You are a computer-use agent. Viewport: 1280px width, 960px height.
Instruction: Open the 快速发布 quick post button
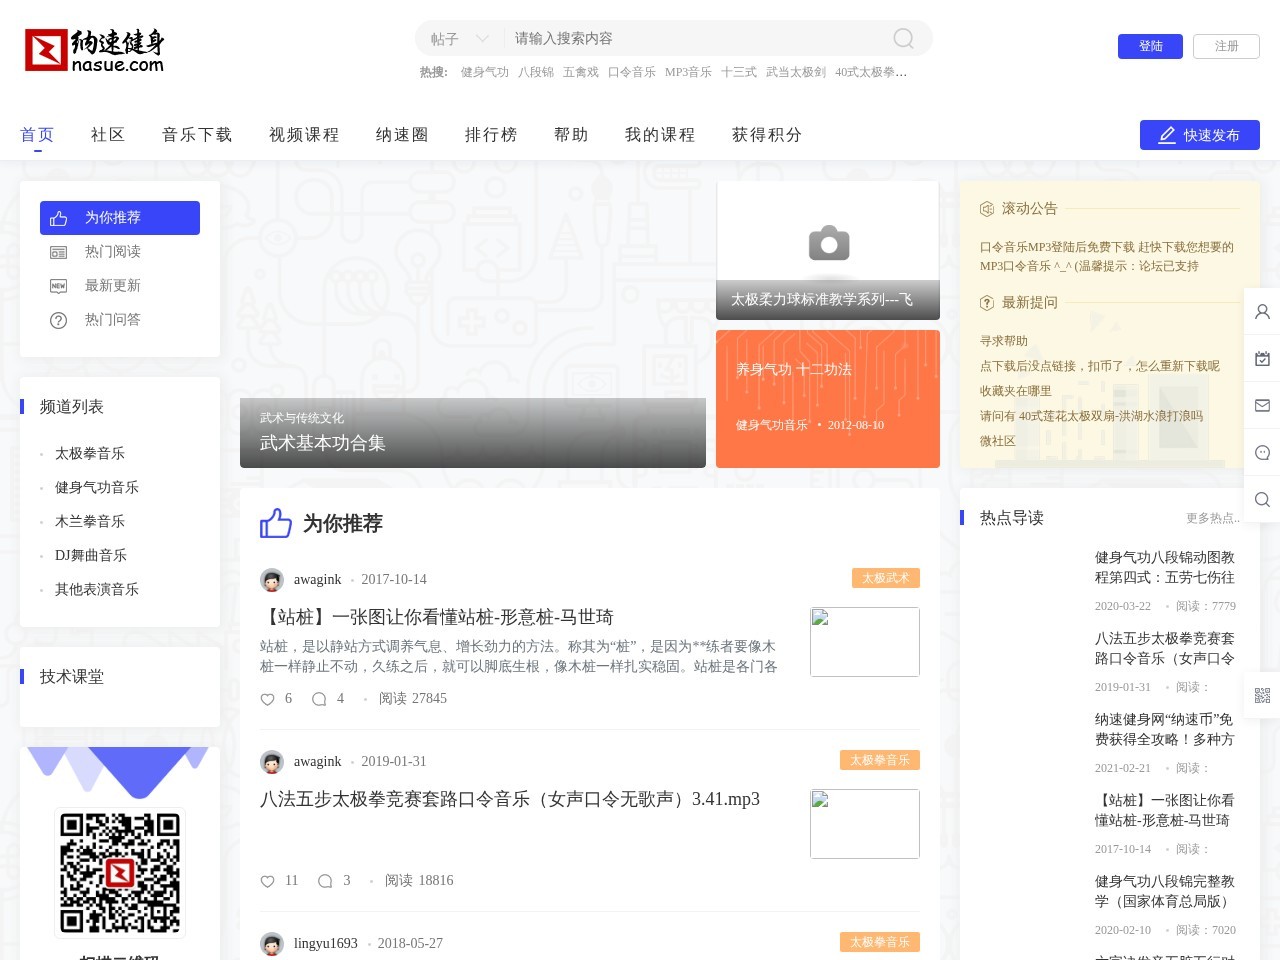(x=1199, y=135)
